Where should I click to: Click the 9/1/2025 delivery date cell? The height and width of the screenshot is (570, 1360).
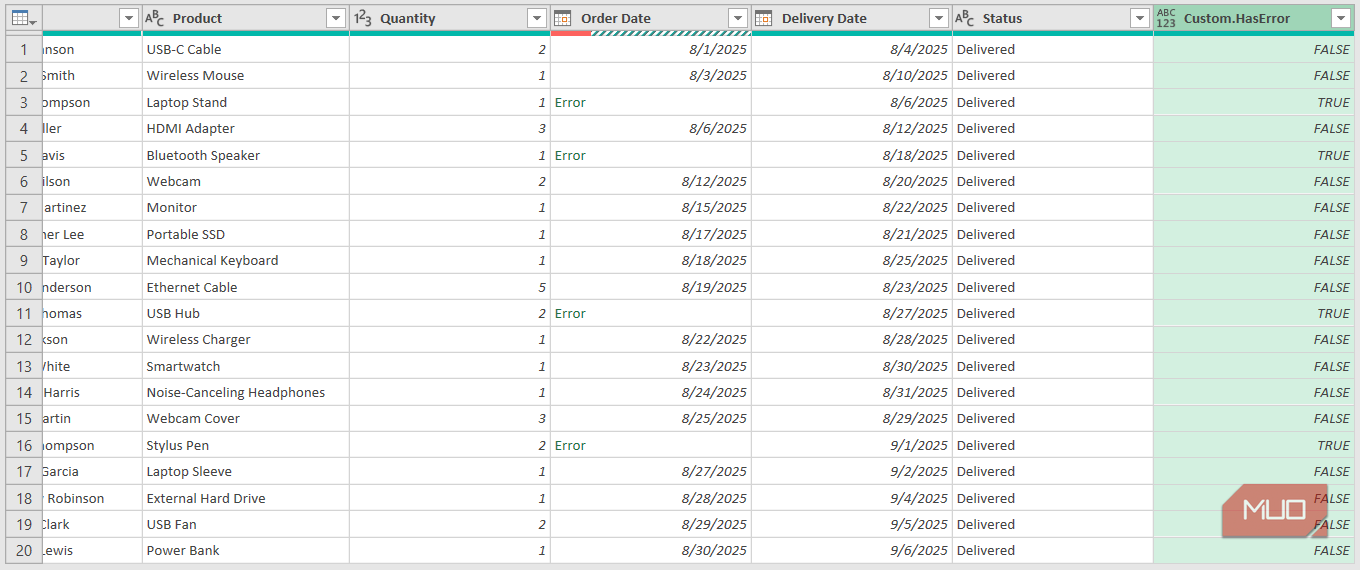(x=852, y=445)
